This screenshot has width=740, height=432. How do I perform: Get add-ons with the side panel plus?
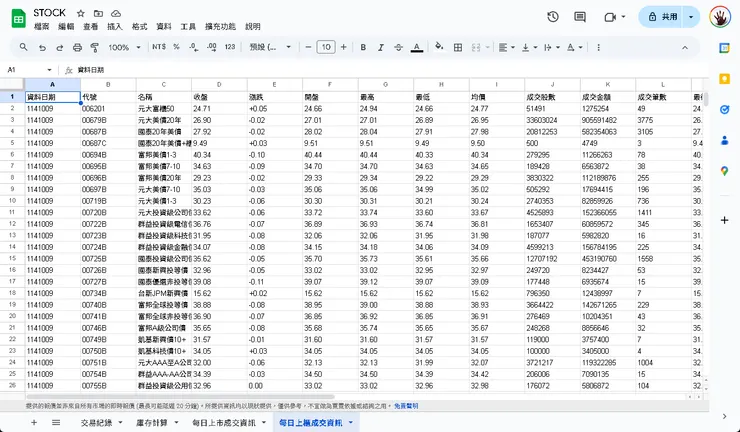click(x=724, y=220)
